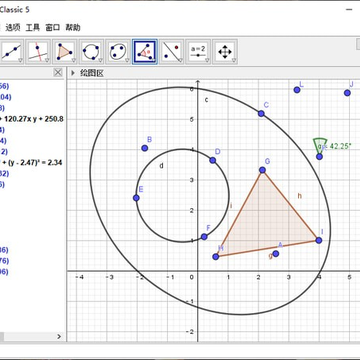360x360 pixels.
Task: Select point F on circle d
Action: click(204, 237)
